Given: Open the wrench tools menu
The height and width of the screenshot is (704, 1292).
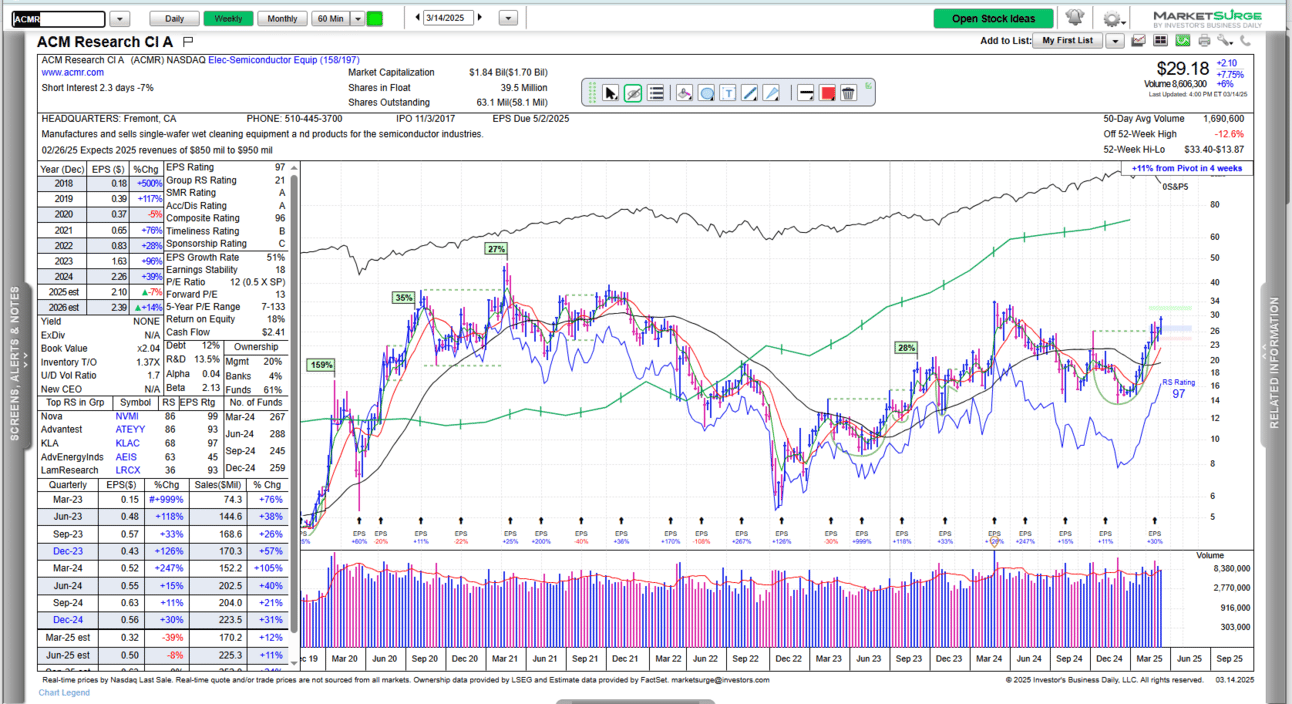Looking at the screenshot, I should [1225, 41].
